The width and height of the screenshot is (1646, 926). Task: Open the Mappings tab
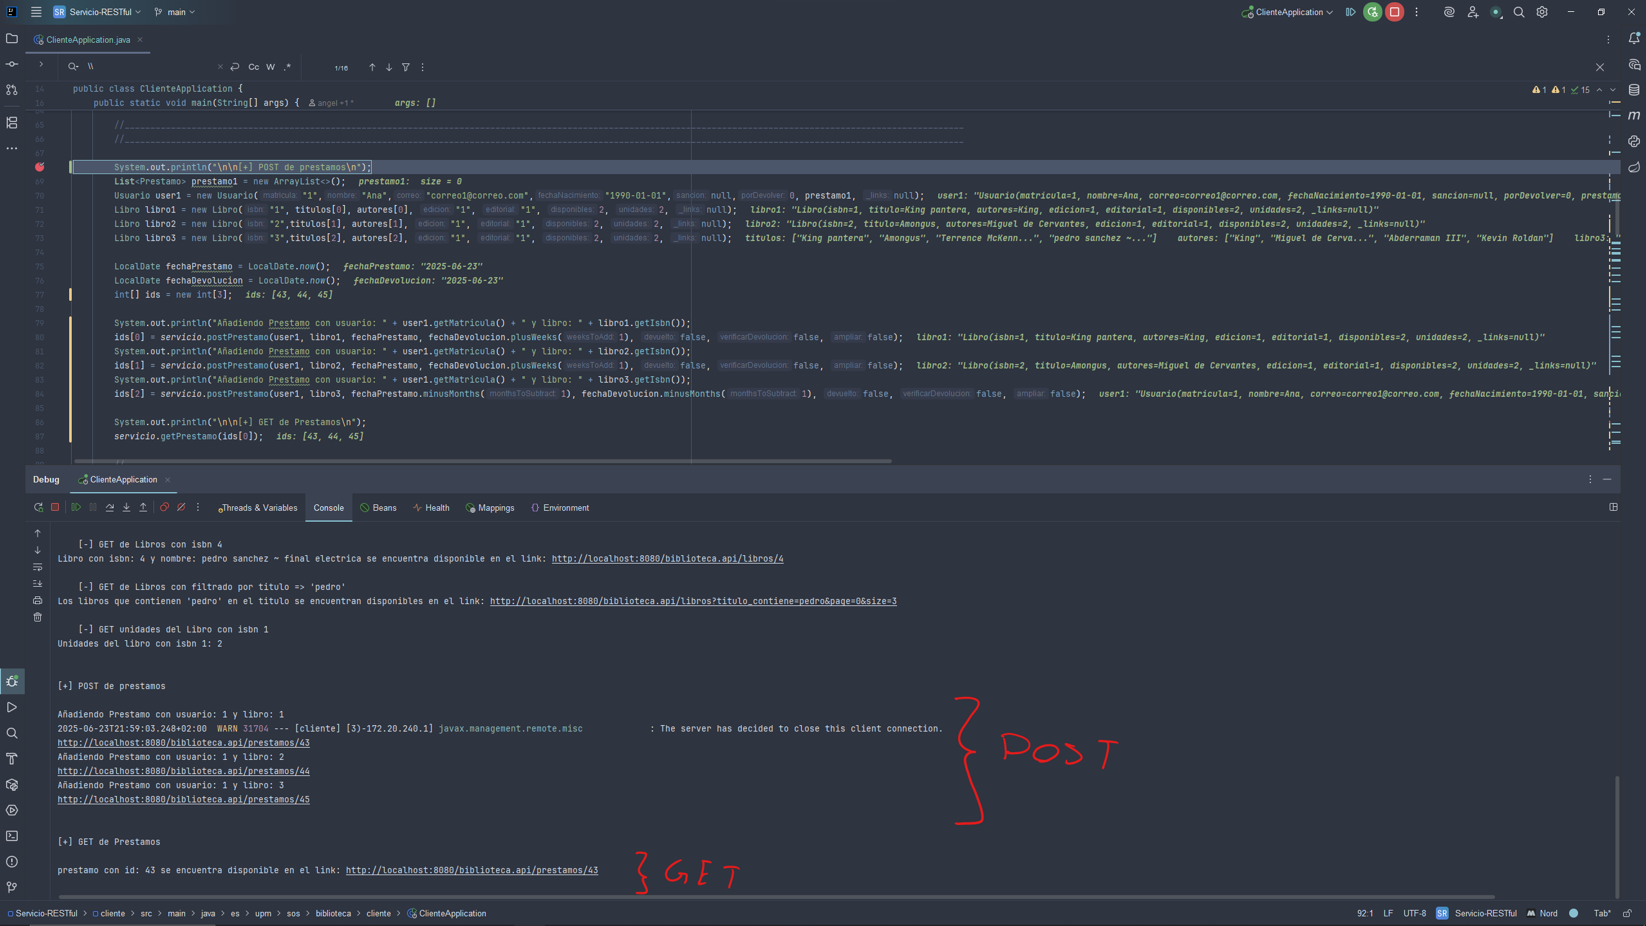click(x=490, y=508)
